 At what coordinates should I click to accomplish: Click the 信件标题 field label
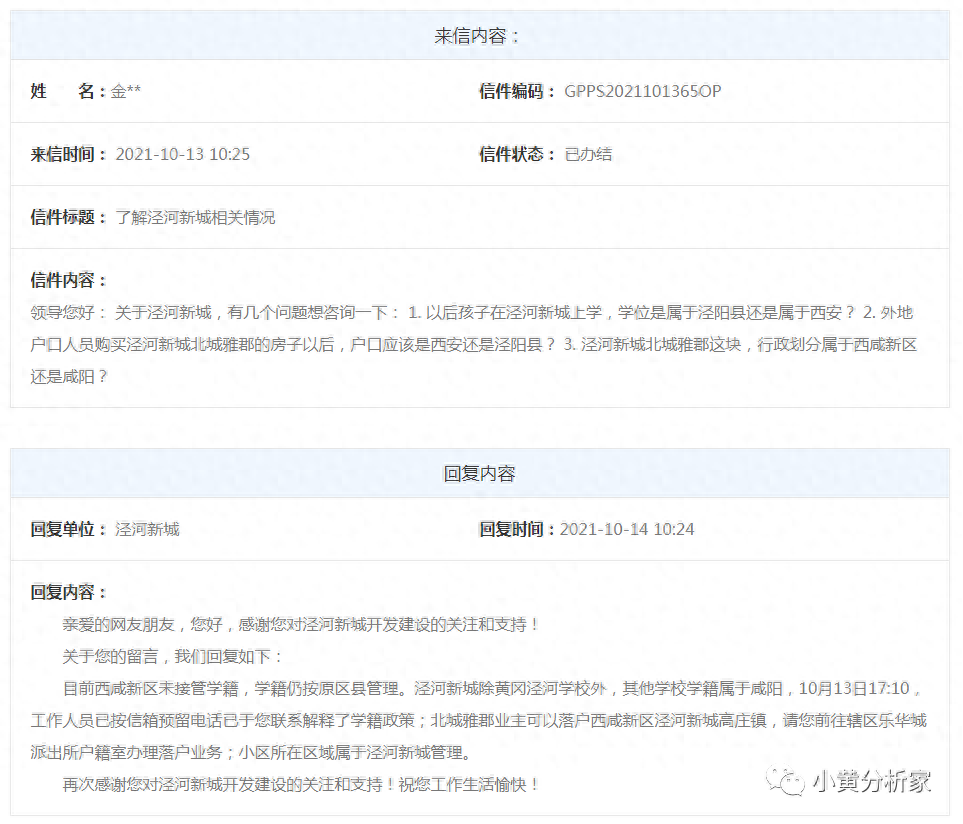(68, 217)
